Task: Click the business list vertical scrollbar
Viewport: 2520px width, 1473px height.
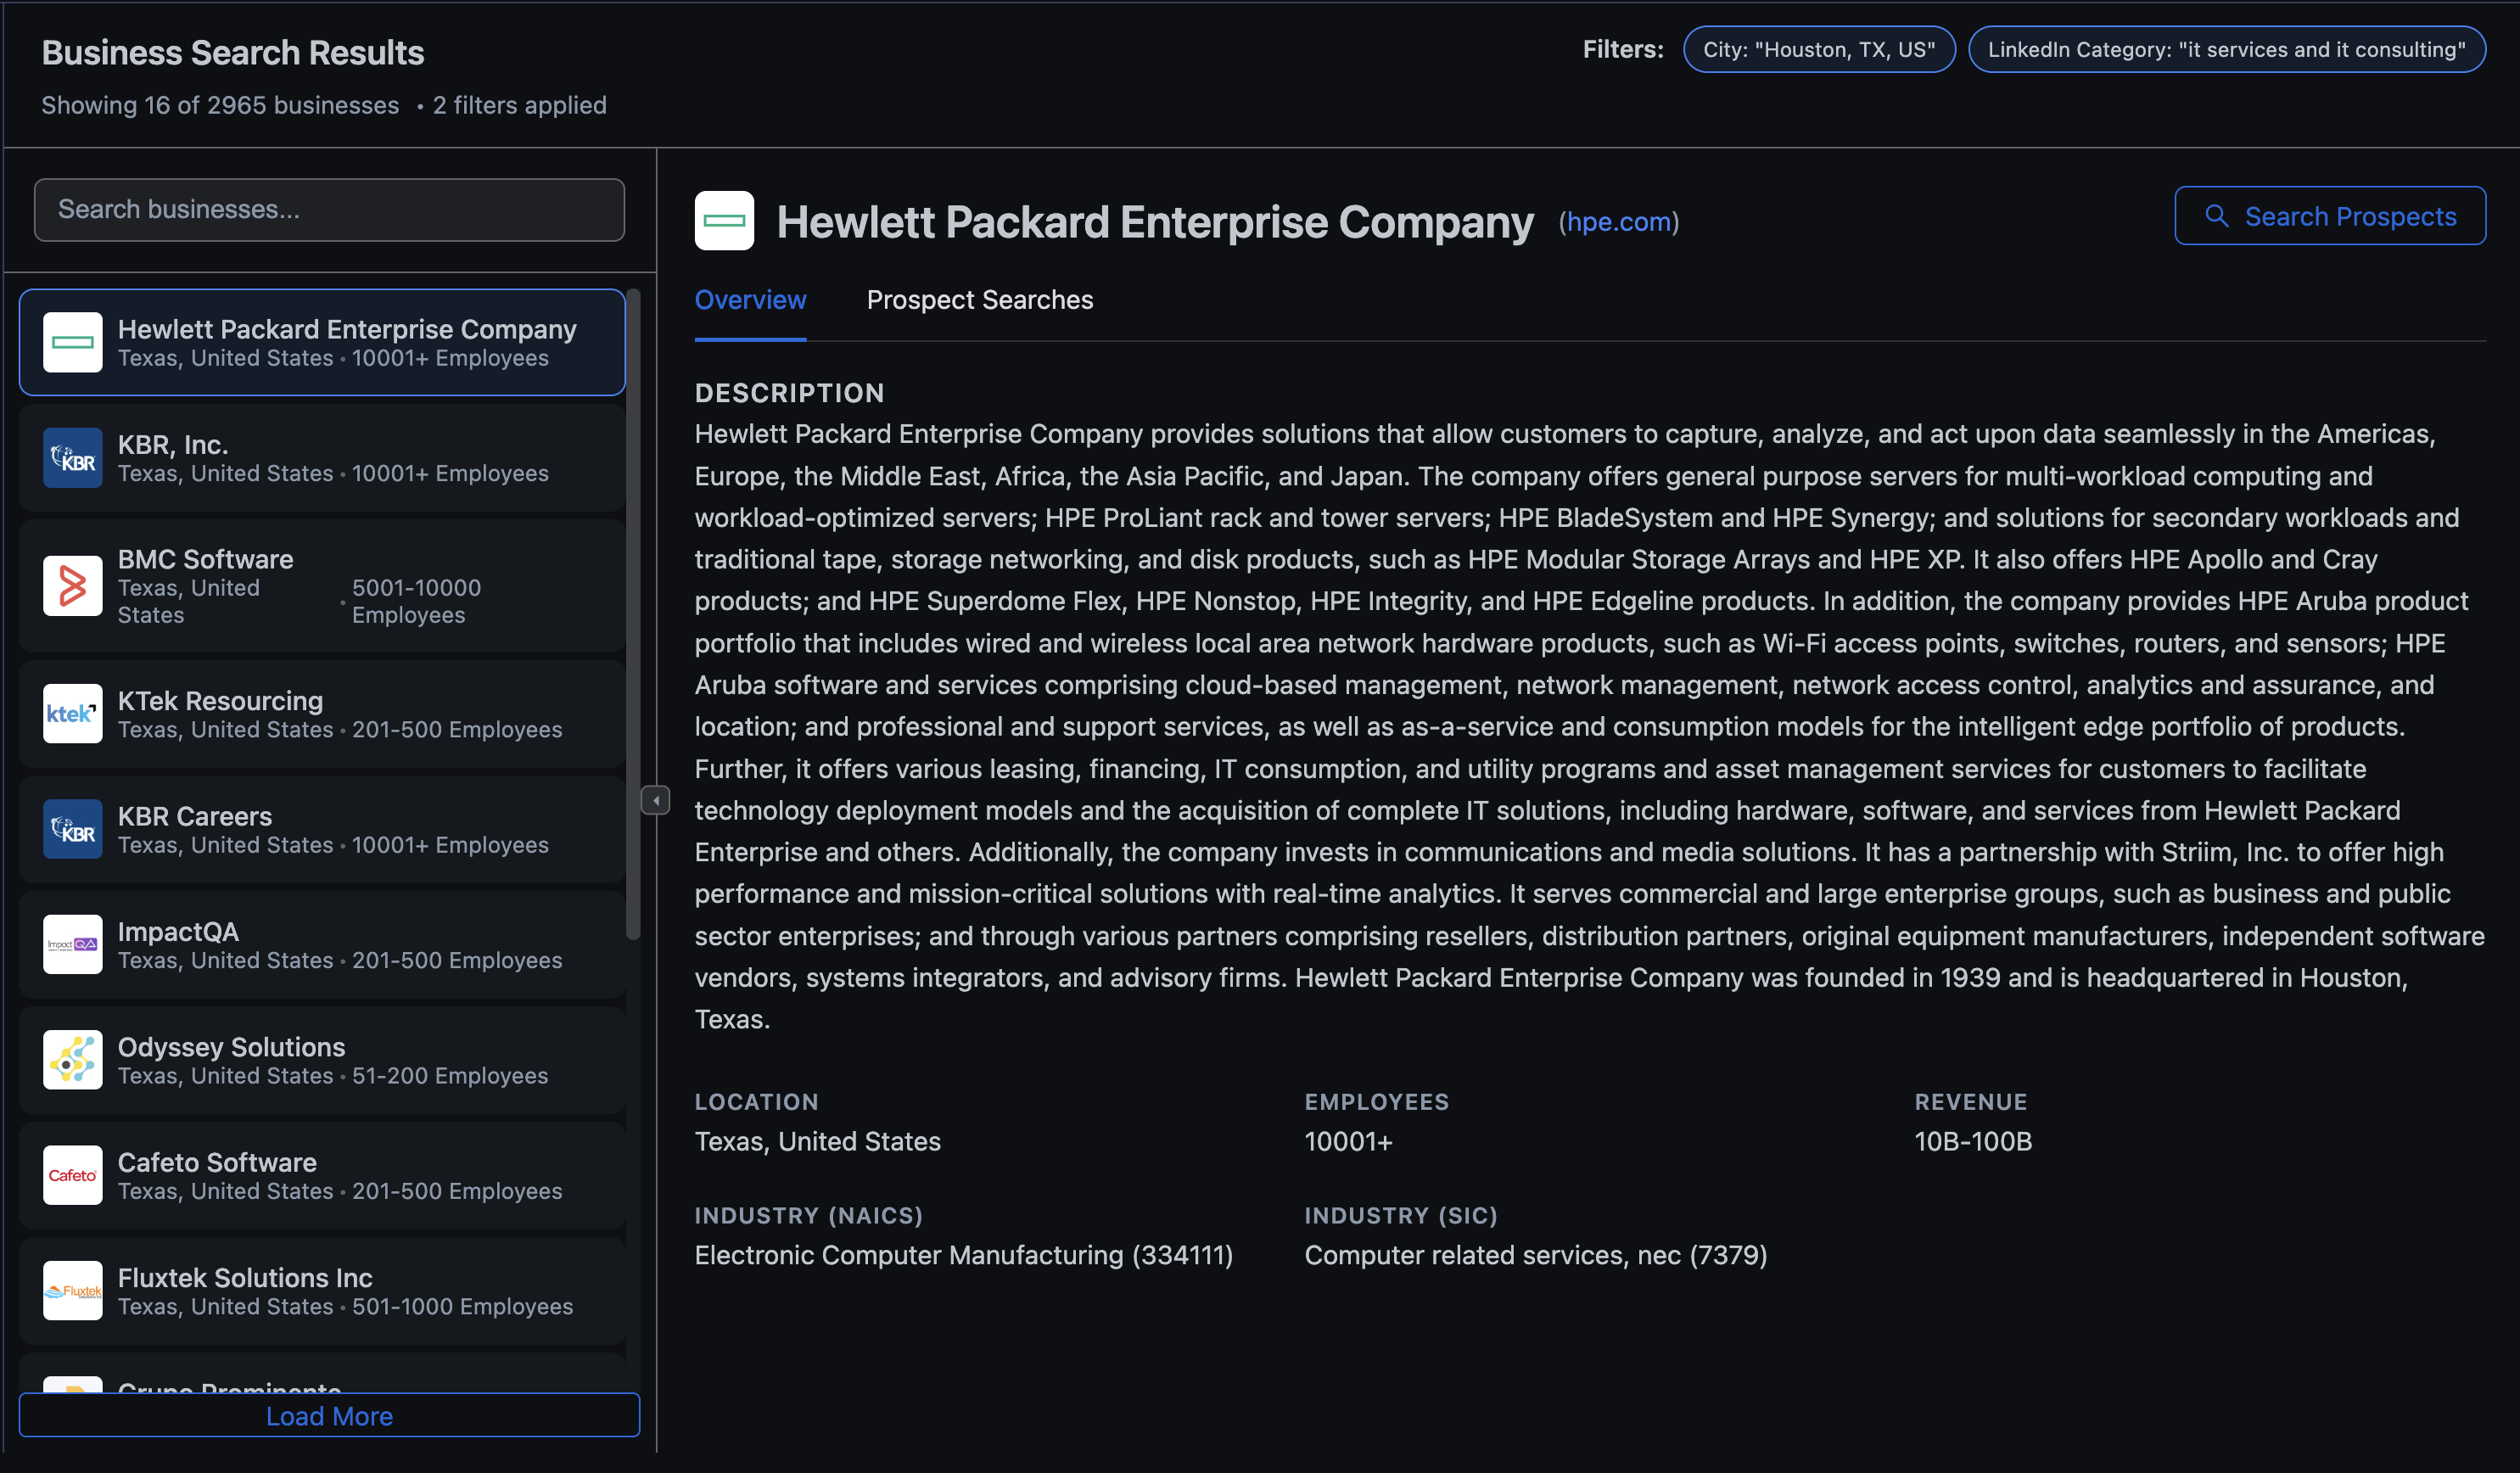Action: click(x=633, y=615)
